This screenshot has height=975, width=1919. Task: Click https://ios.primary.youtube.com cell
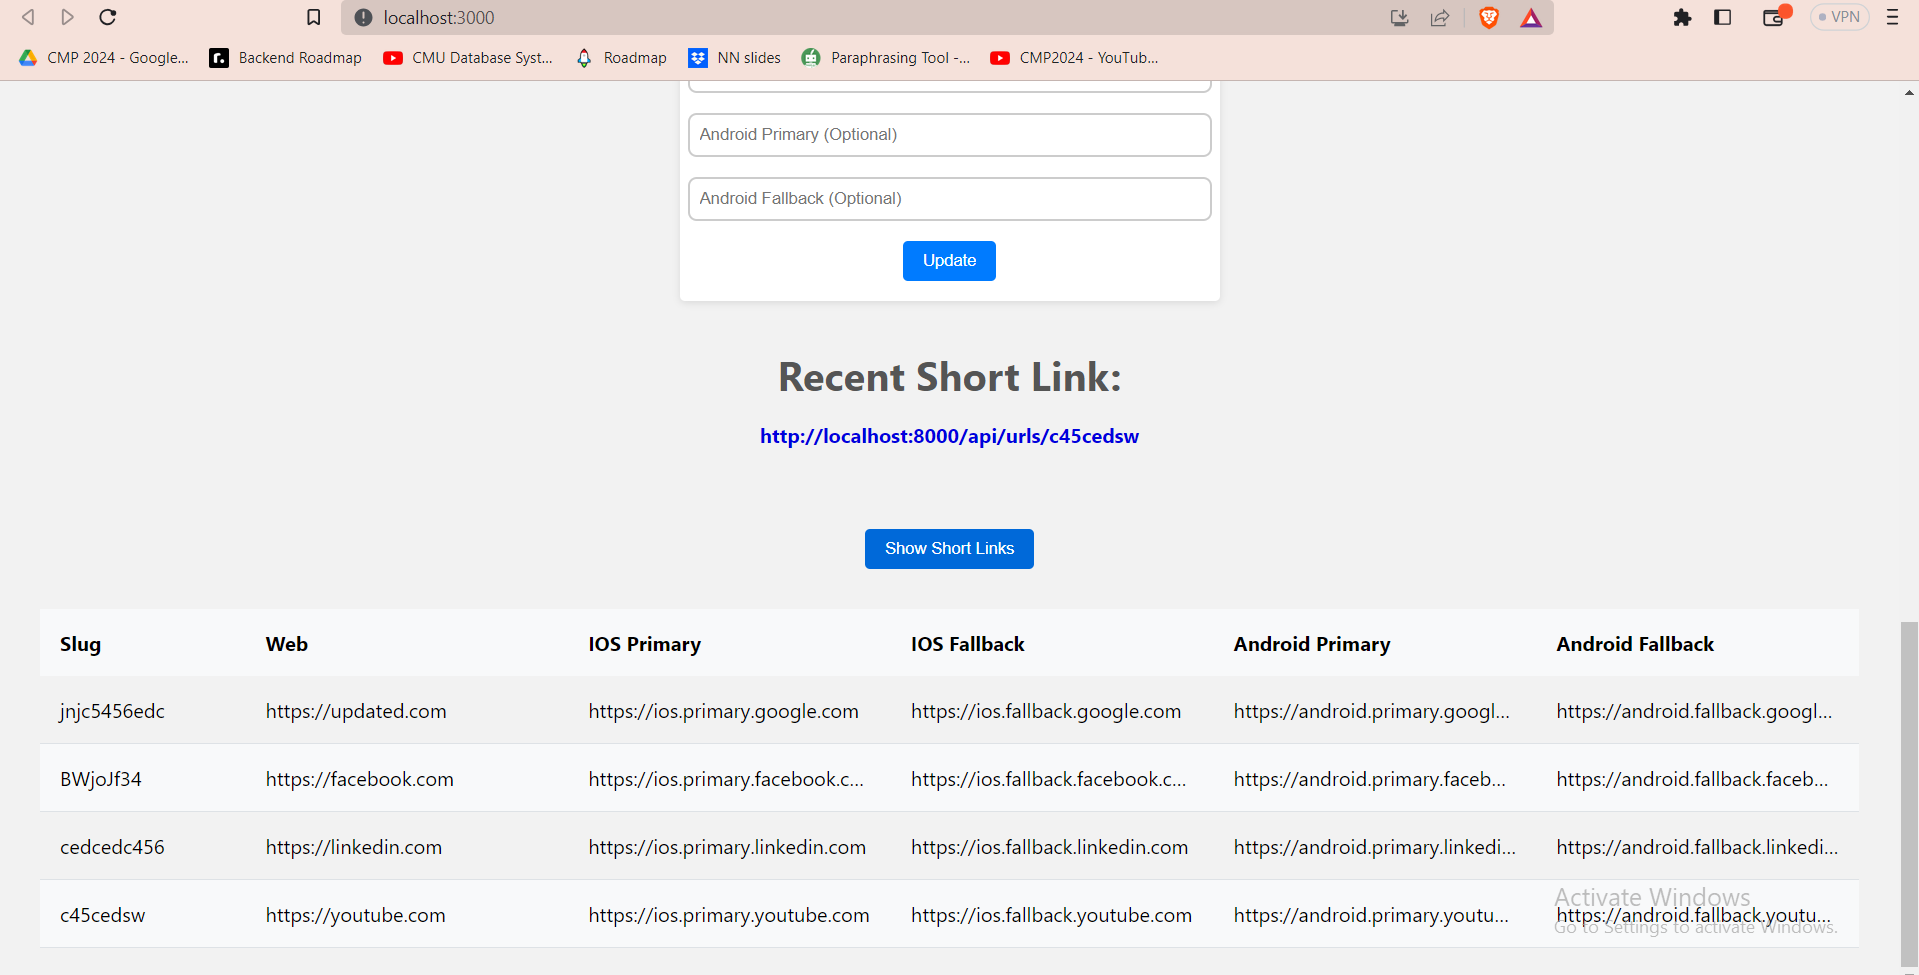tap(729, 915)
